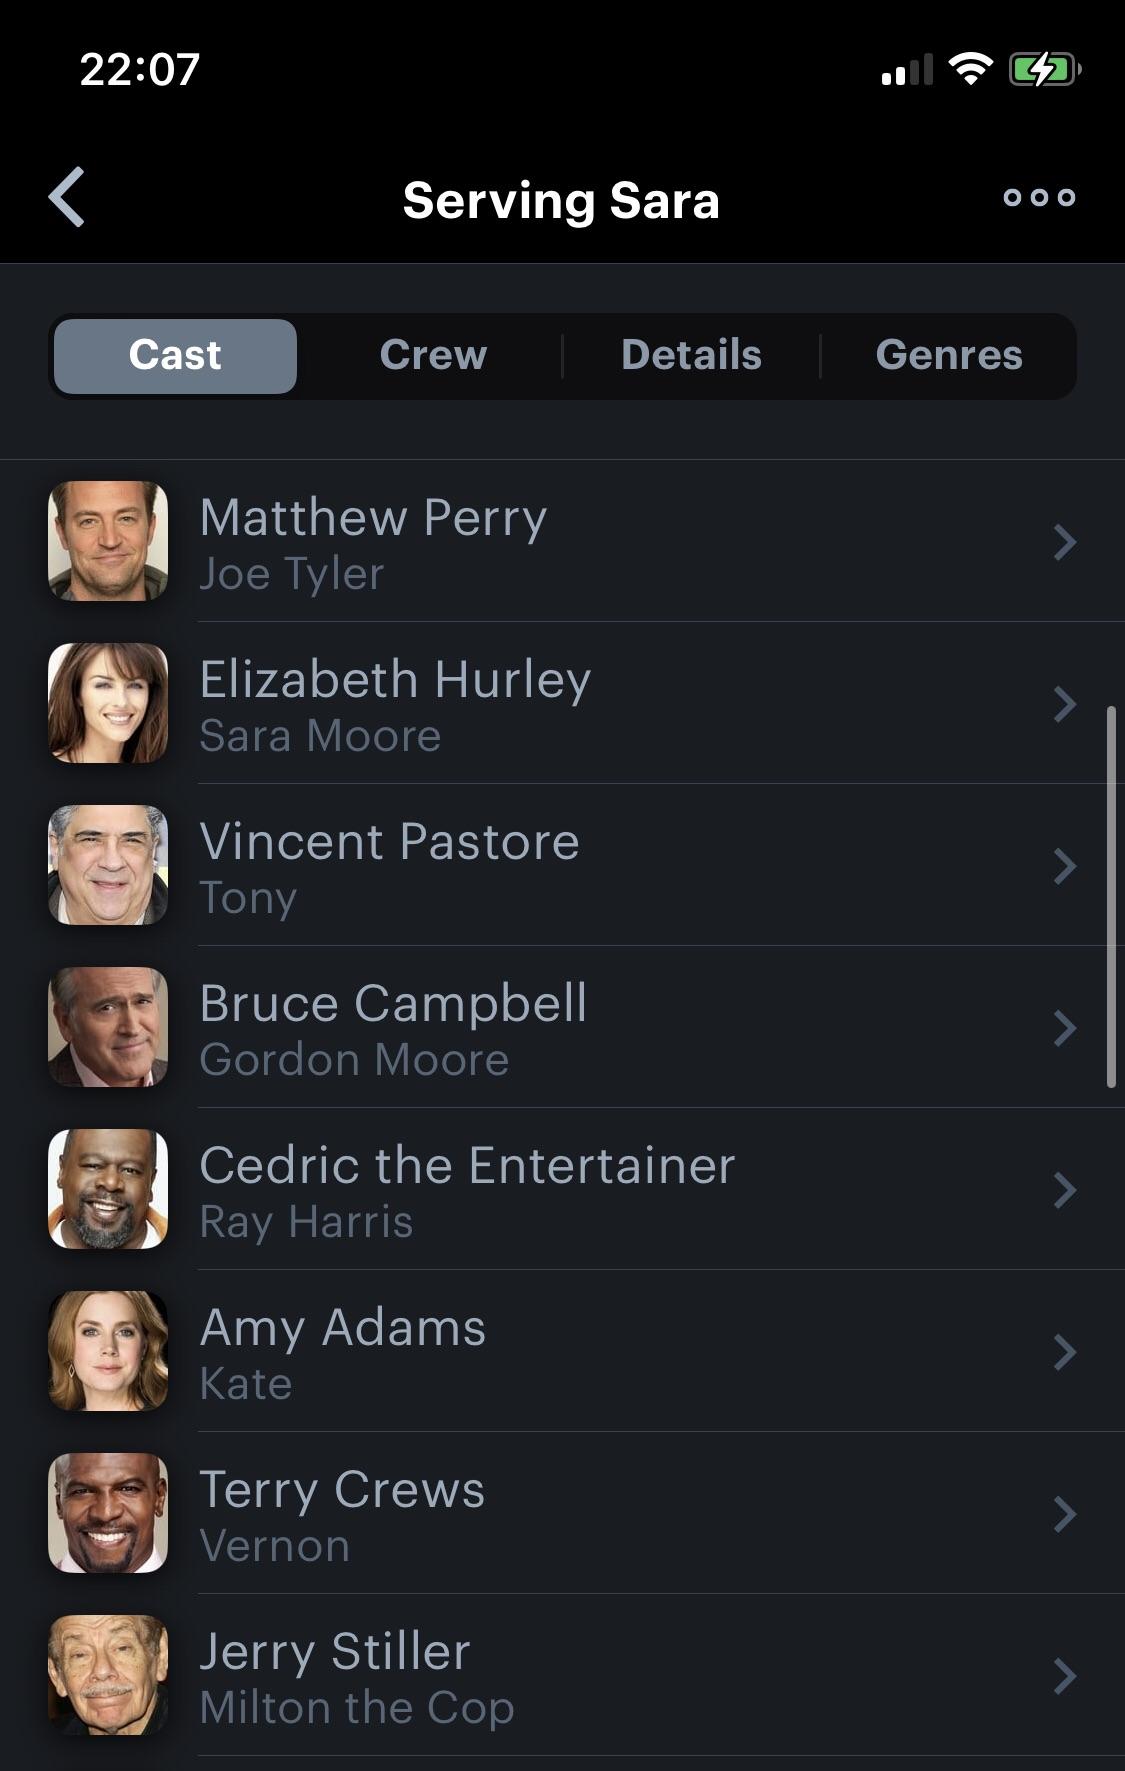
Task: Tap the Matthew Perry cast photo
Action: tap(108, 541)
